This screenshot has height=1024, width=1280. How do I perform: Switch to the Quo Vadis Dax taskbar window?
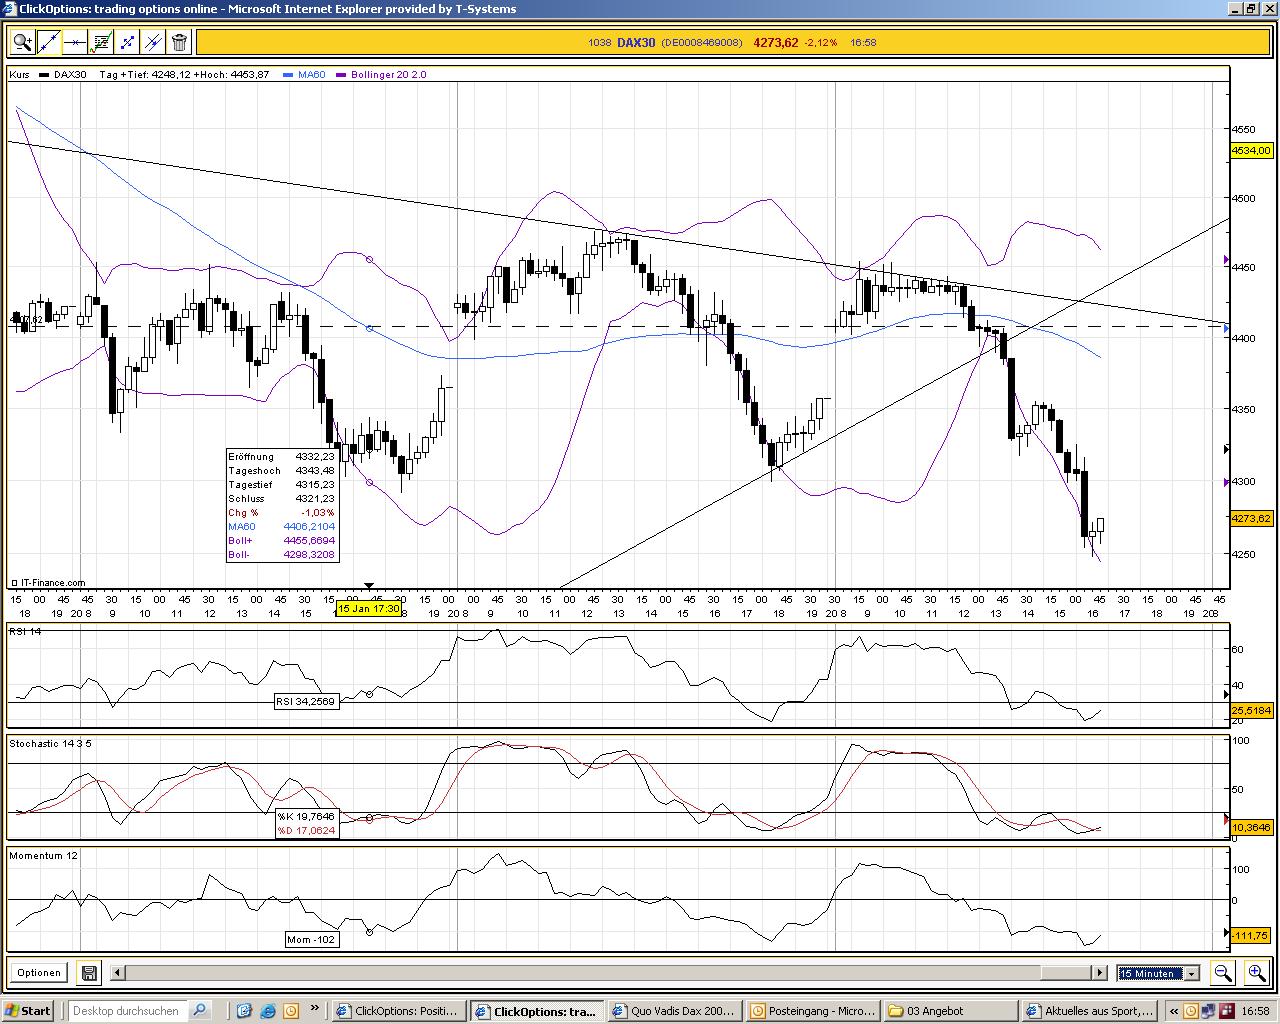tap(674, 1011)
